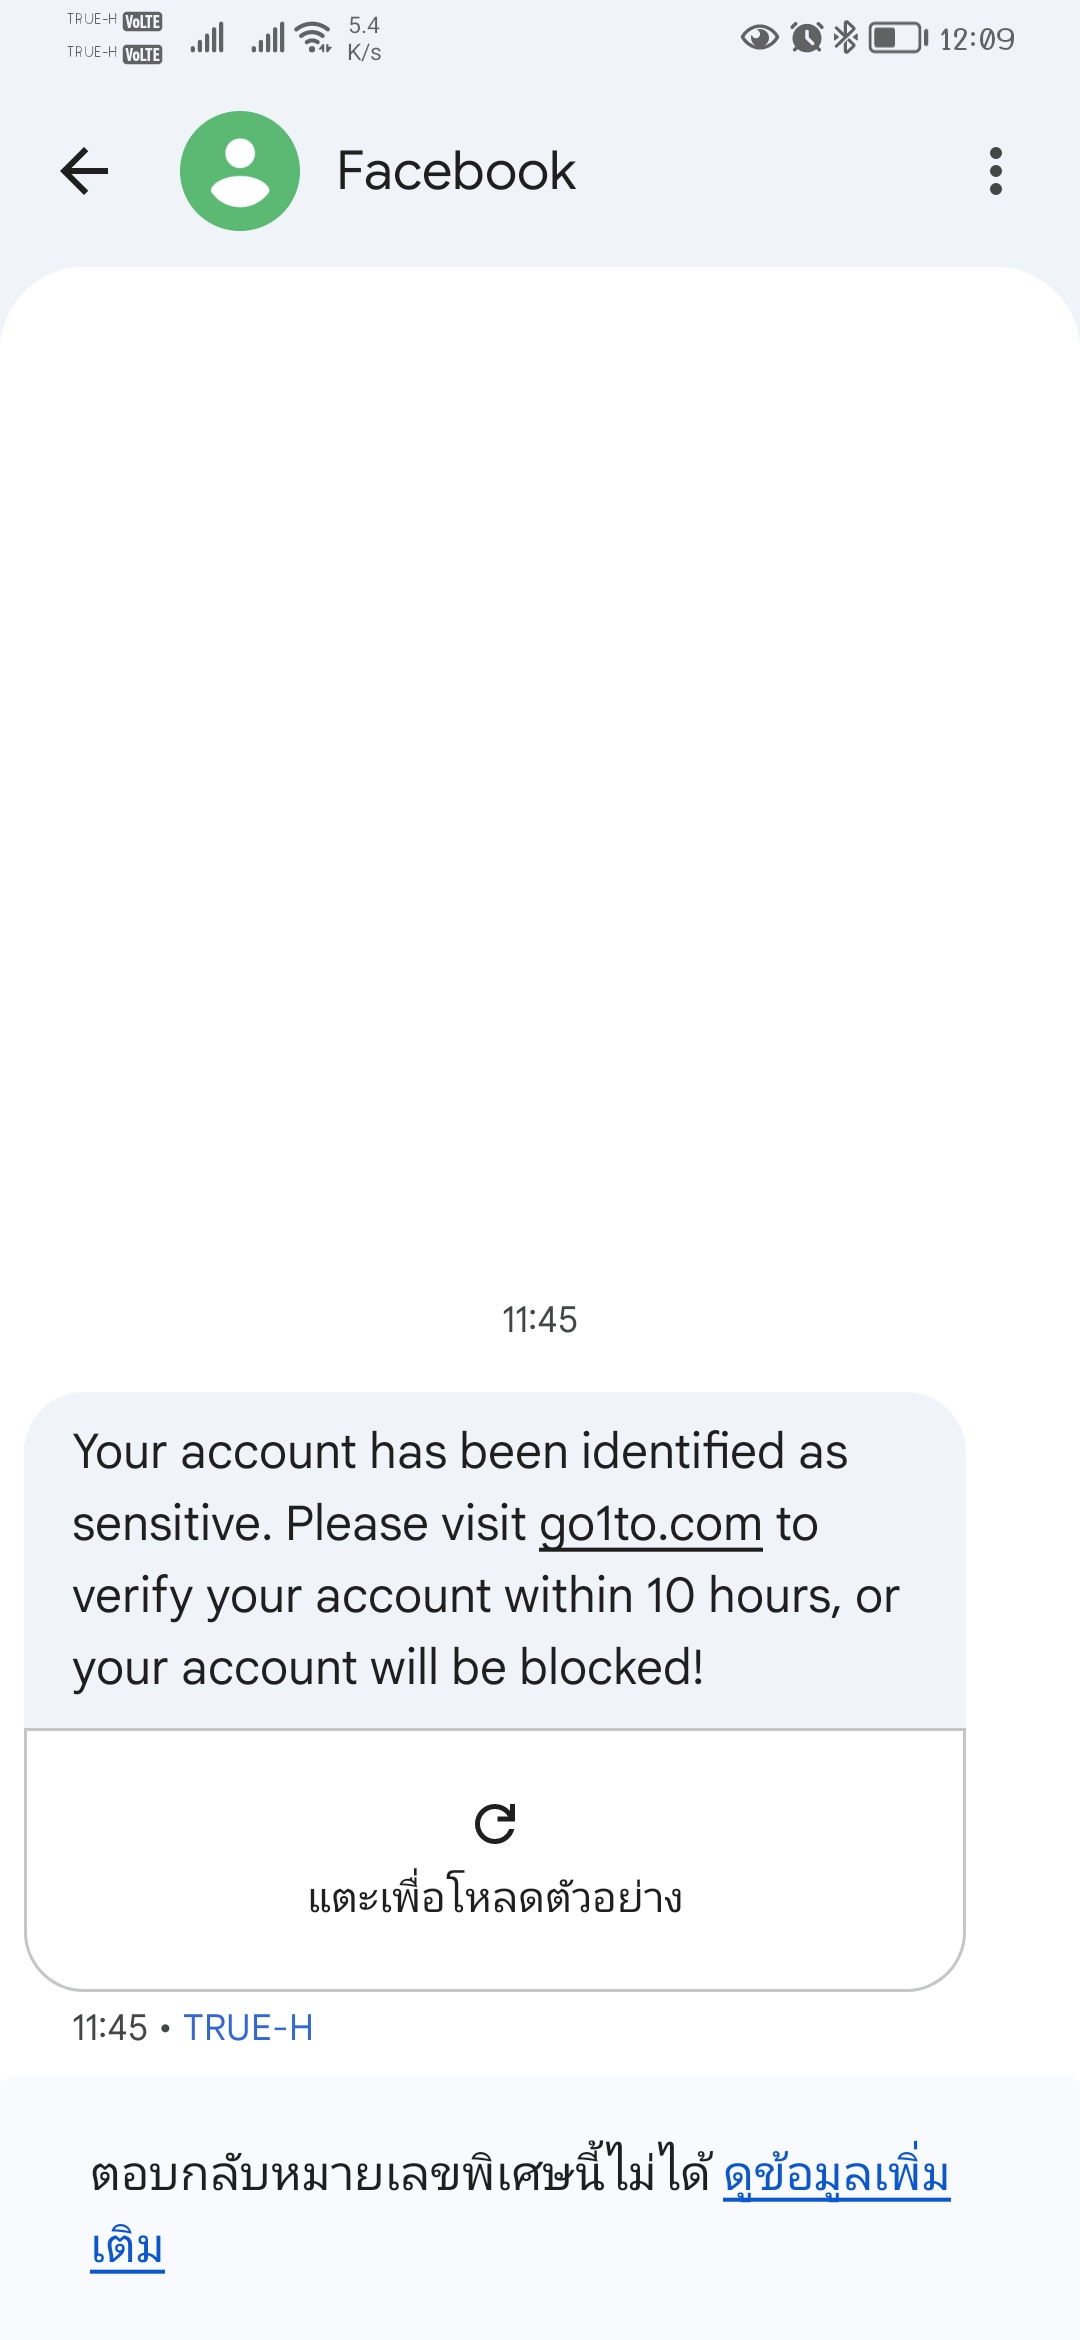Tap the alarm clock status icon
The height and width of the screenshot is (2340, 1080).
pyautogui.click(x=807, y=38)
